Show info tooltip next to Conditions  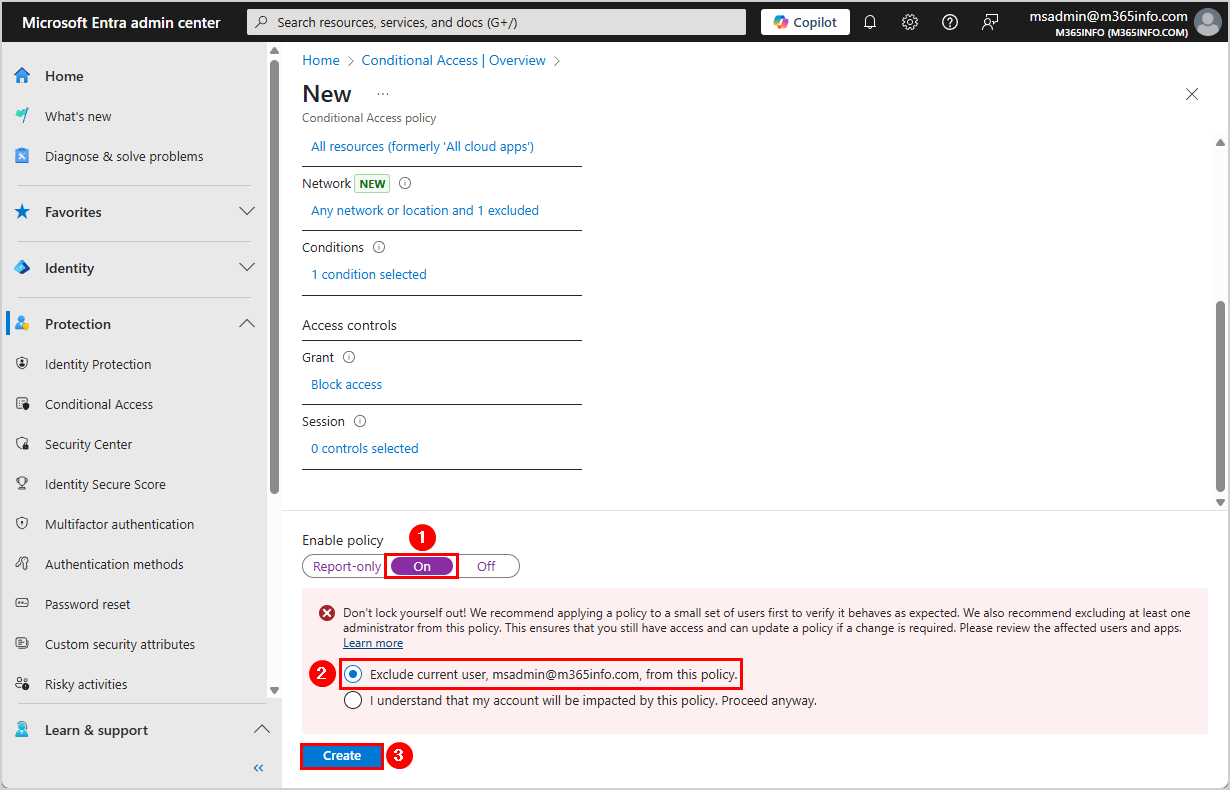[379, 247]
